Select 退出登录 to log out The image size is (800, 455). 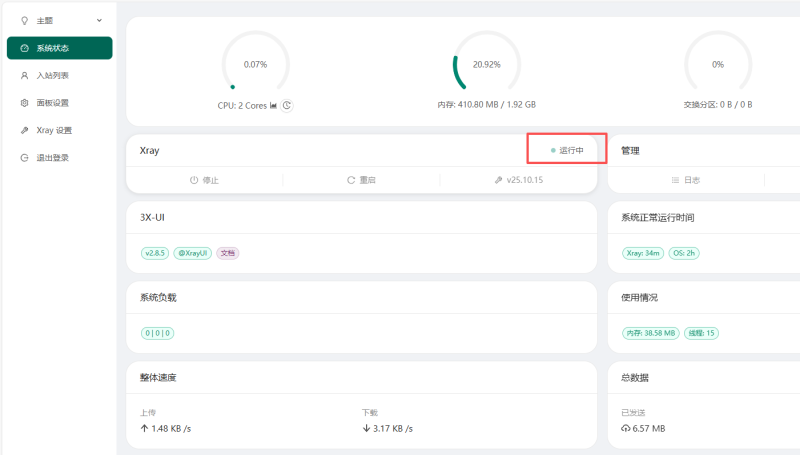(60, 158)
